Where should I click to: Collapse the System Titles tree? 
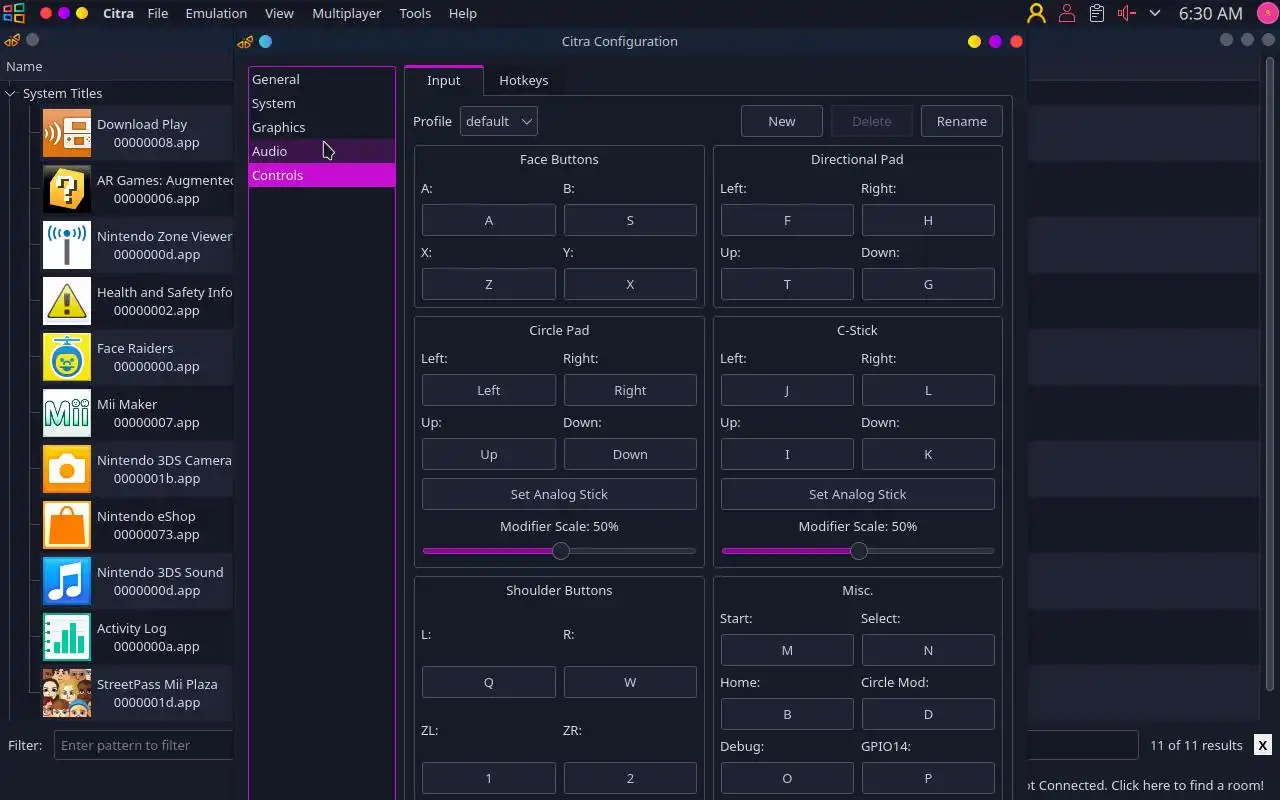10,93
